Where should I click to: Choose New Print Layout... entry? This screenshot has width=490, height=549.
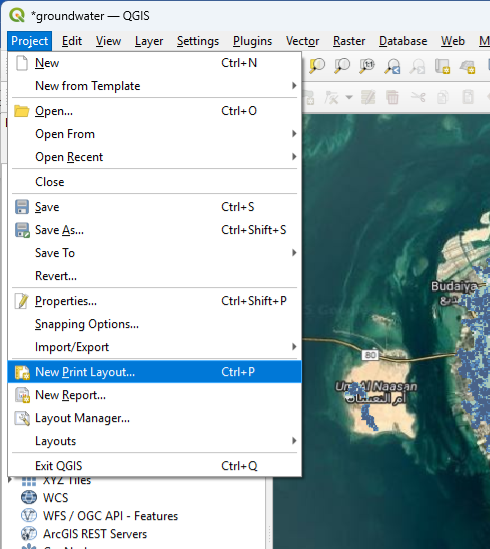(x=154, y=372)
